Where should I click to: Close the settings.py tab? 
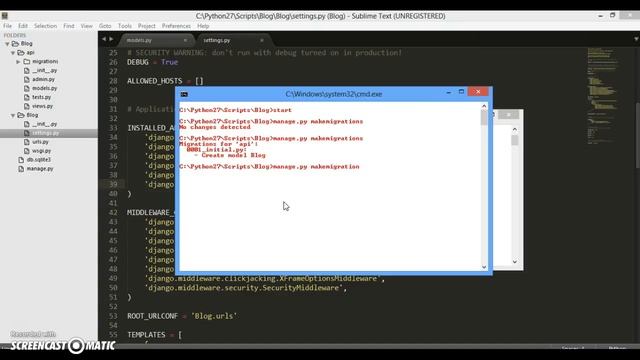point(262,40)
